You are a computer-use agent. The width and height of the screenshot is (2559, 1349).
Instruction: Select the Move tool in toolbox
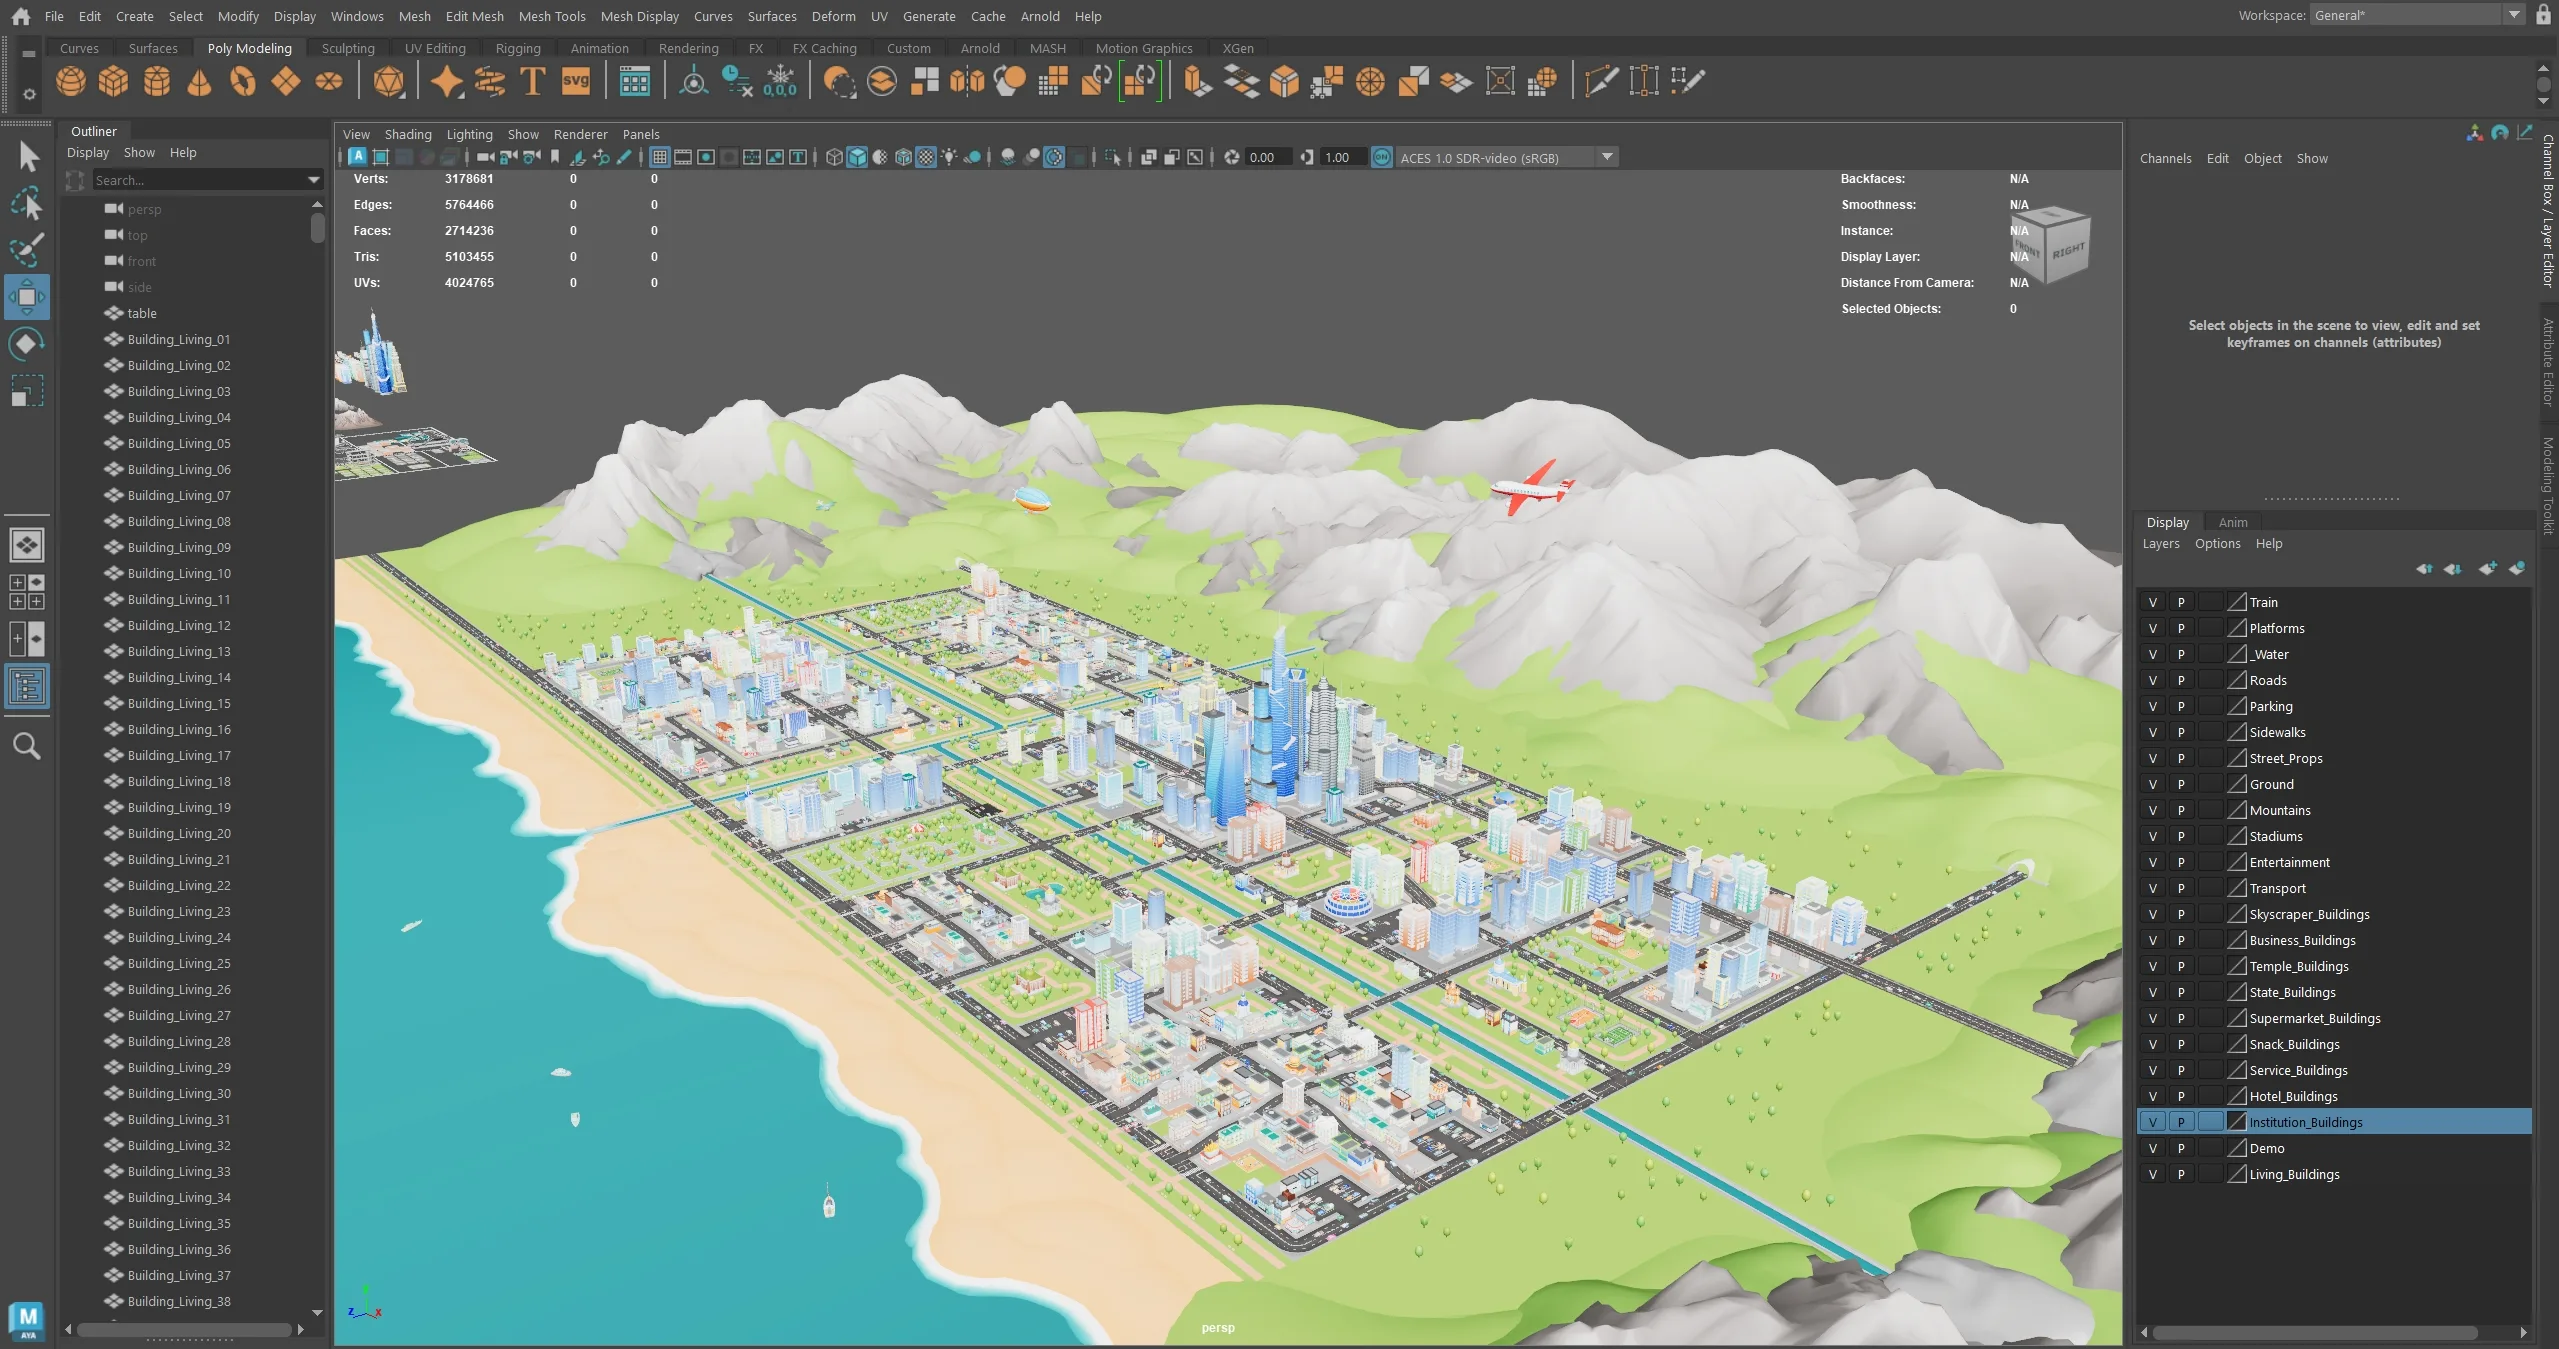[x=27, y=297]
